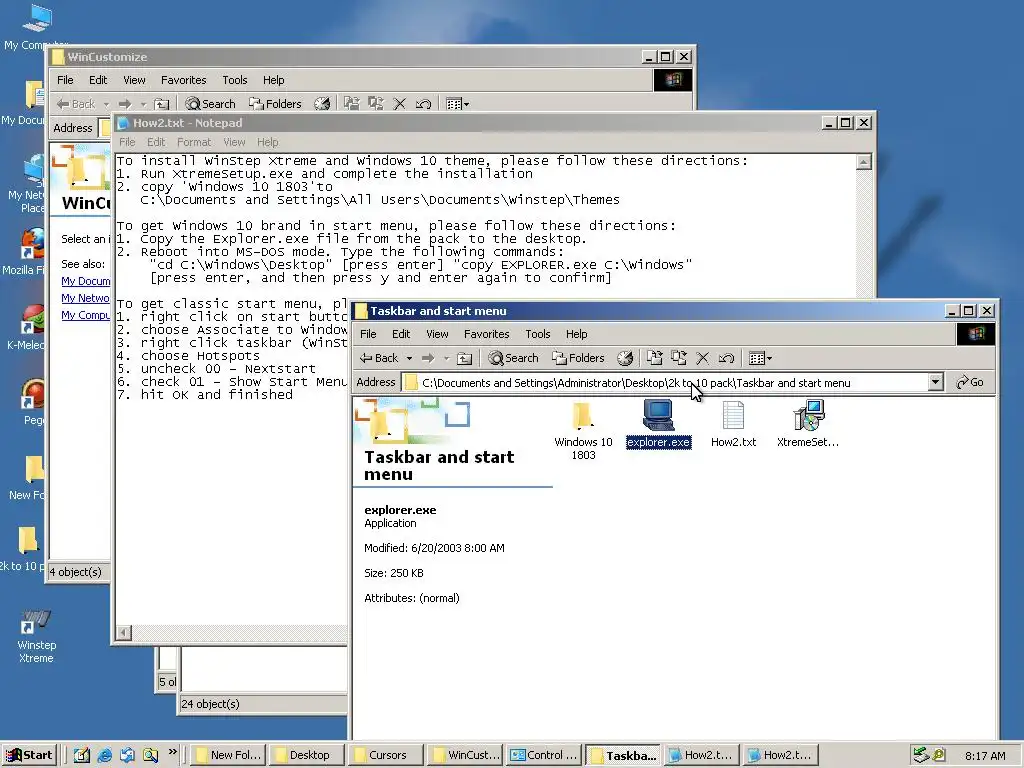
Task: Open File menu in WinCustomize window
Action: point(65,80)
